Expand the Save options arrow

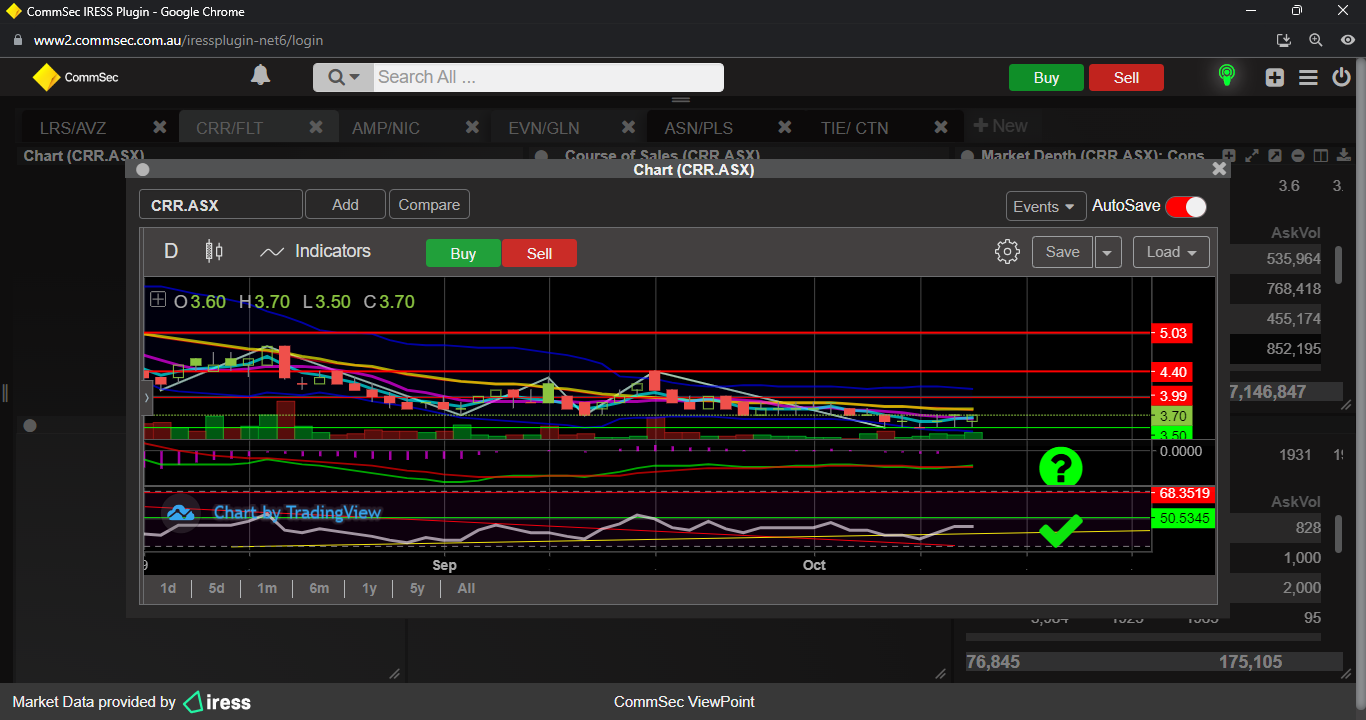pyautogui.click(x=1107, y=252)
